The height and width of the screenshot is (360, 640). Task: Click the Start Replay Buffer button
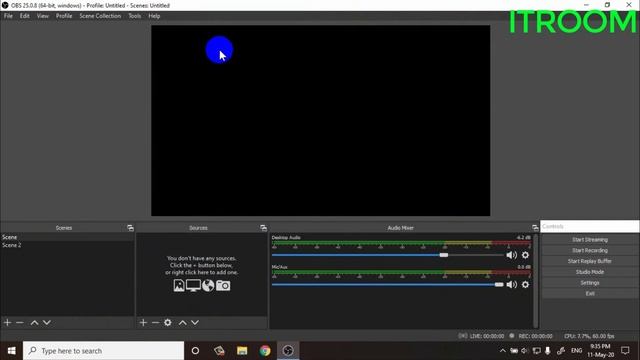pos(590,261)
